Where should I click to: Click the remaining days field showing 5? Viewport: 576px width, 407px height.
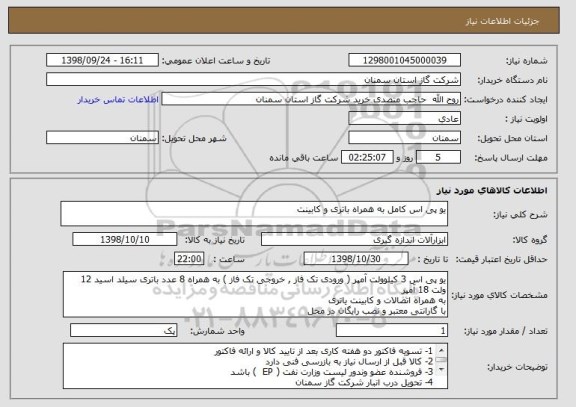[438, 158]
